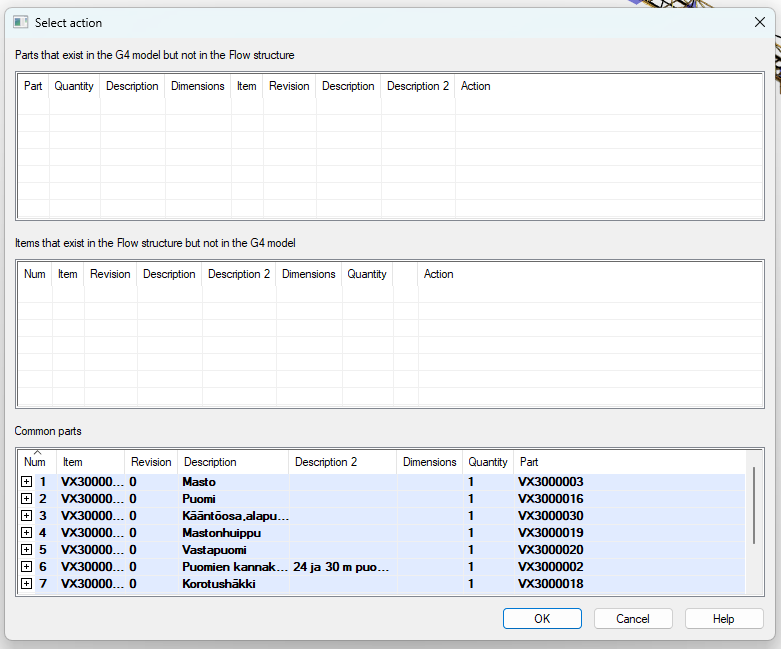The width and height of the screenshot is (781, 649).
Task: Select the Action column header in top list
Action: click(476, 86)
